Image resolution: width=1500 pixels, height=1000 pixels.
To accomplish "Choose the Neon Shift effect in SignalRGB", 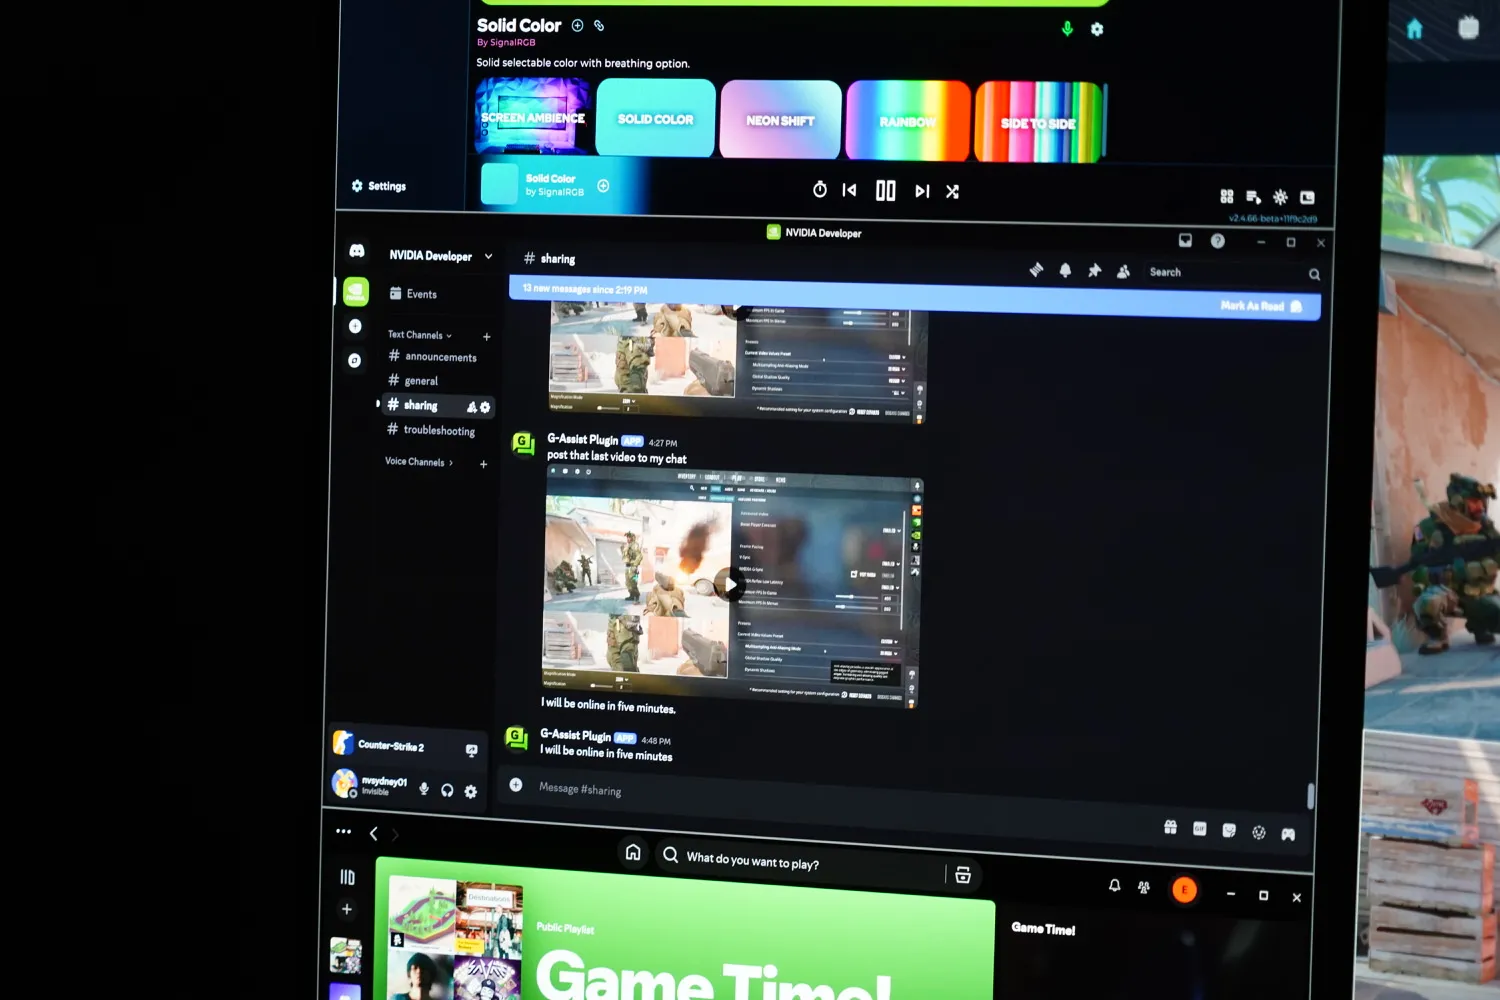I will click(x=780, y=120).
